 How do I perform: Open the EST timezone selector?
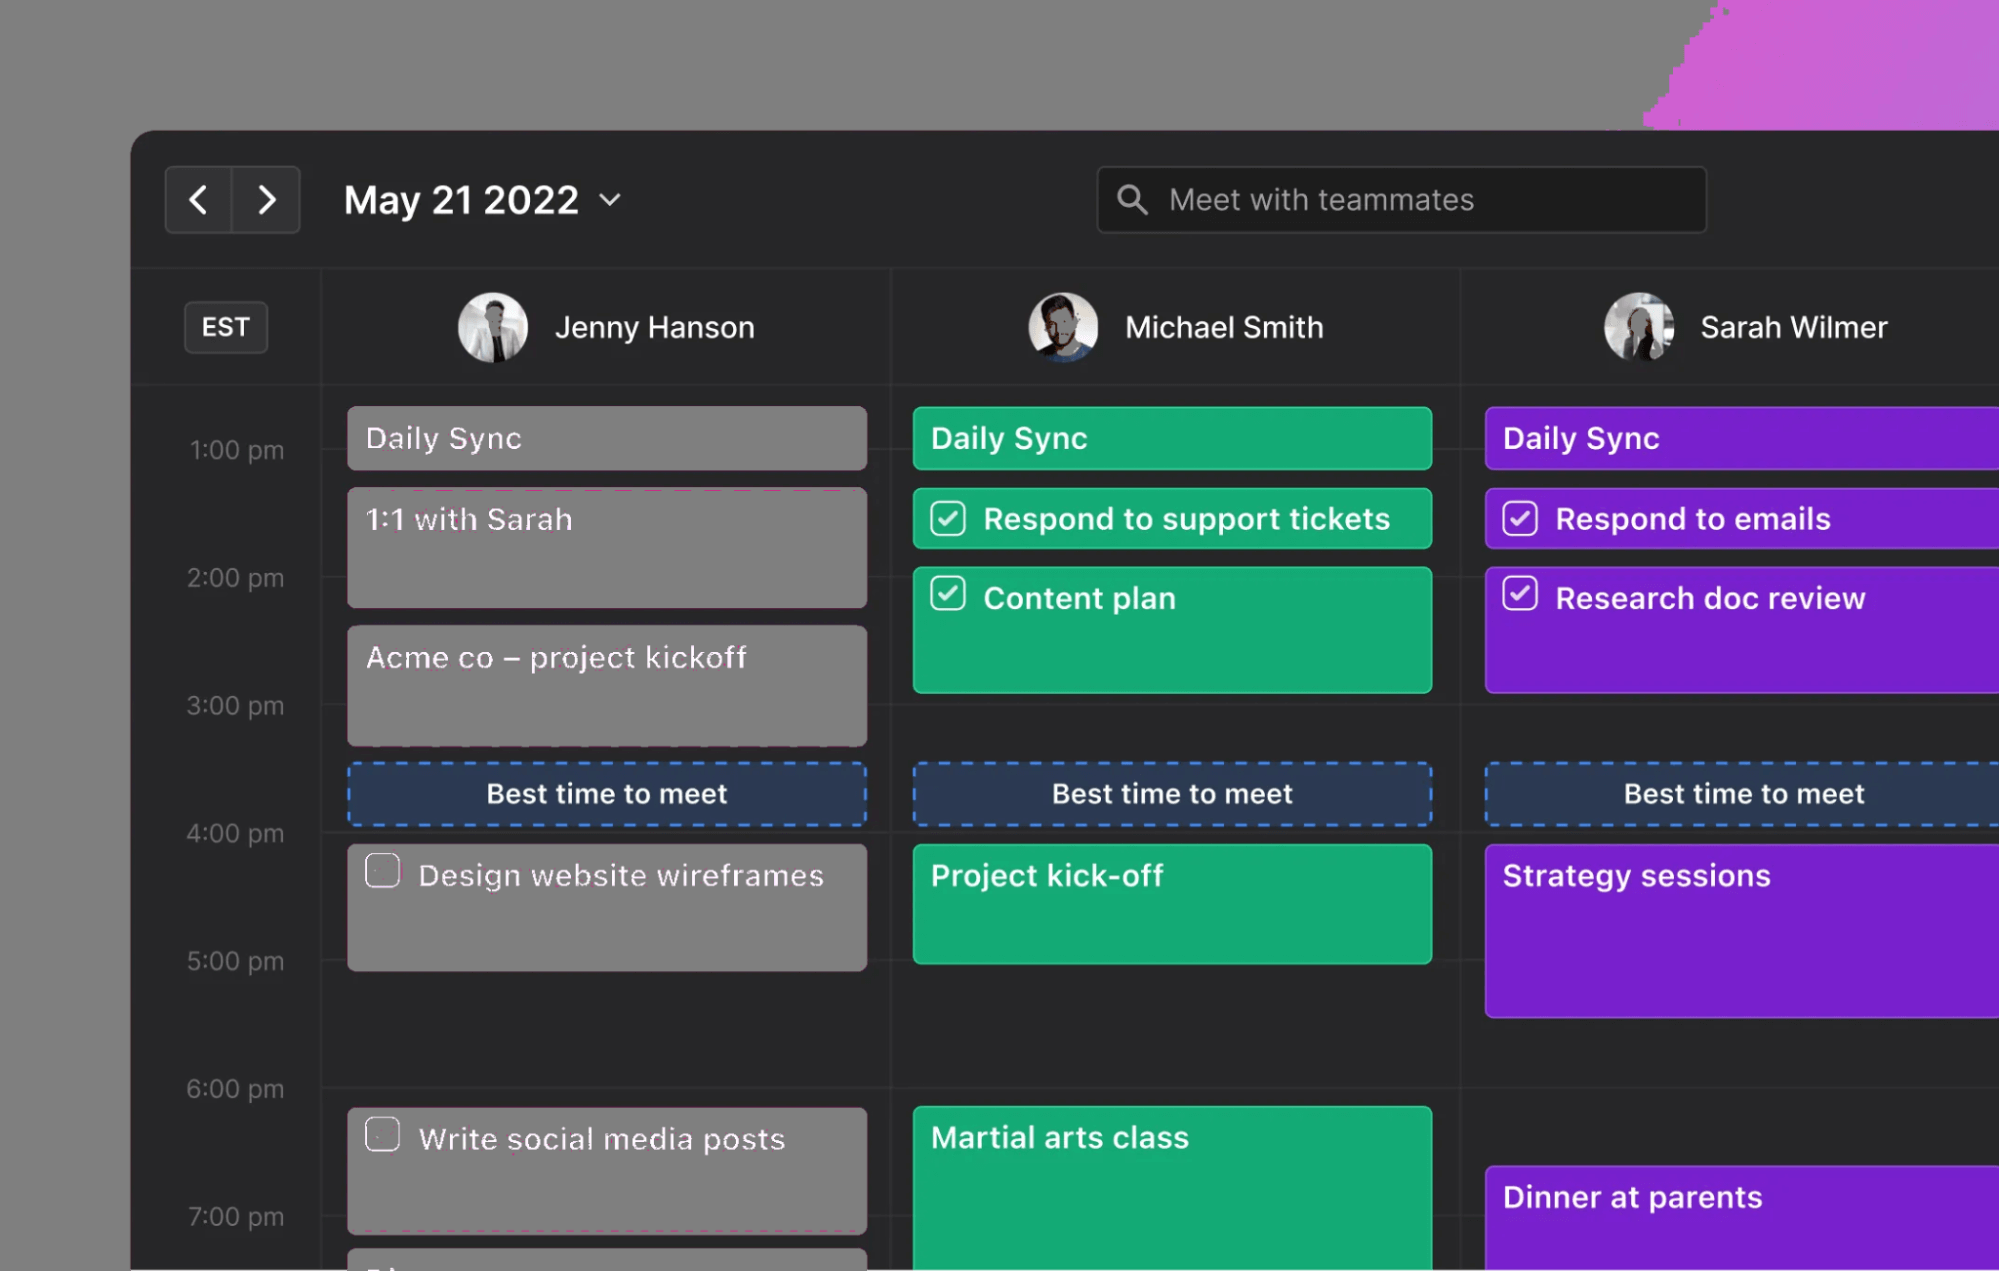[x=225, y=327]
